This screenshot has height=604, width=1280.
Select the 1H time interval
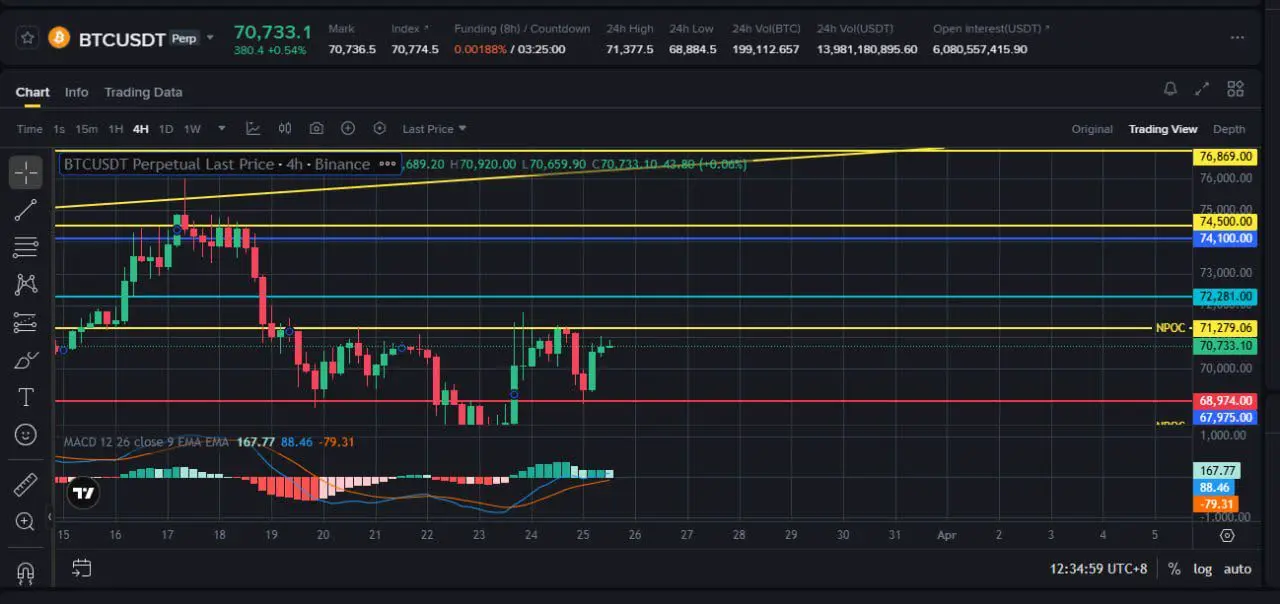pos(116,129)
